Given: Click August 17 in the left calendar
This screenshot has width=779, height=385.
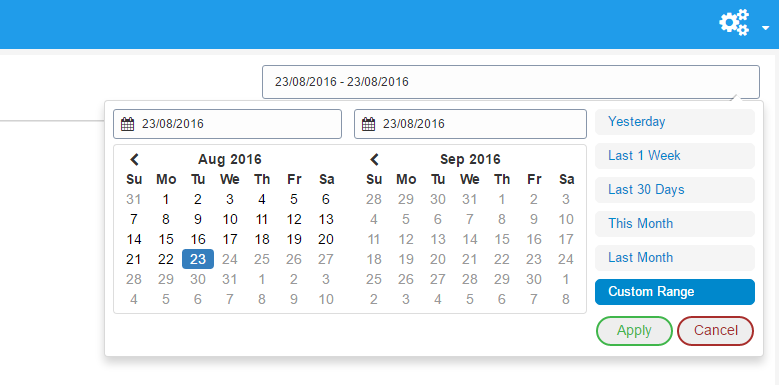Looking at the screenshot, I should pyautogui.click(x=230, y=239).
